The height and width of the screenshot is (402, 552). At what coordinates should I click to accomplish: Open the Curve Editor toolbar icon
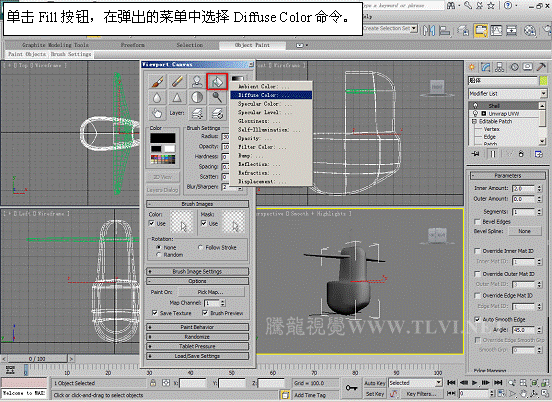pos(496,31)
